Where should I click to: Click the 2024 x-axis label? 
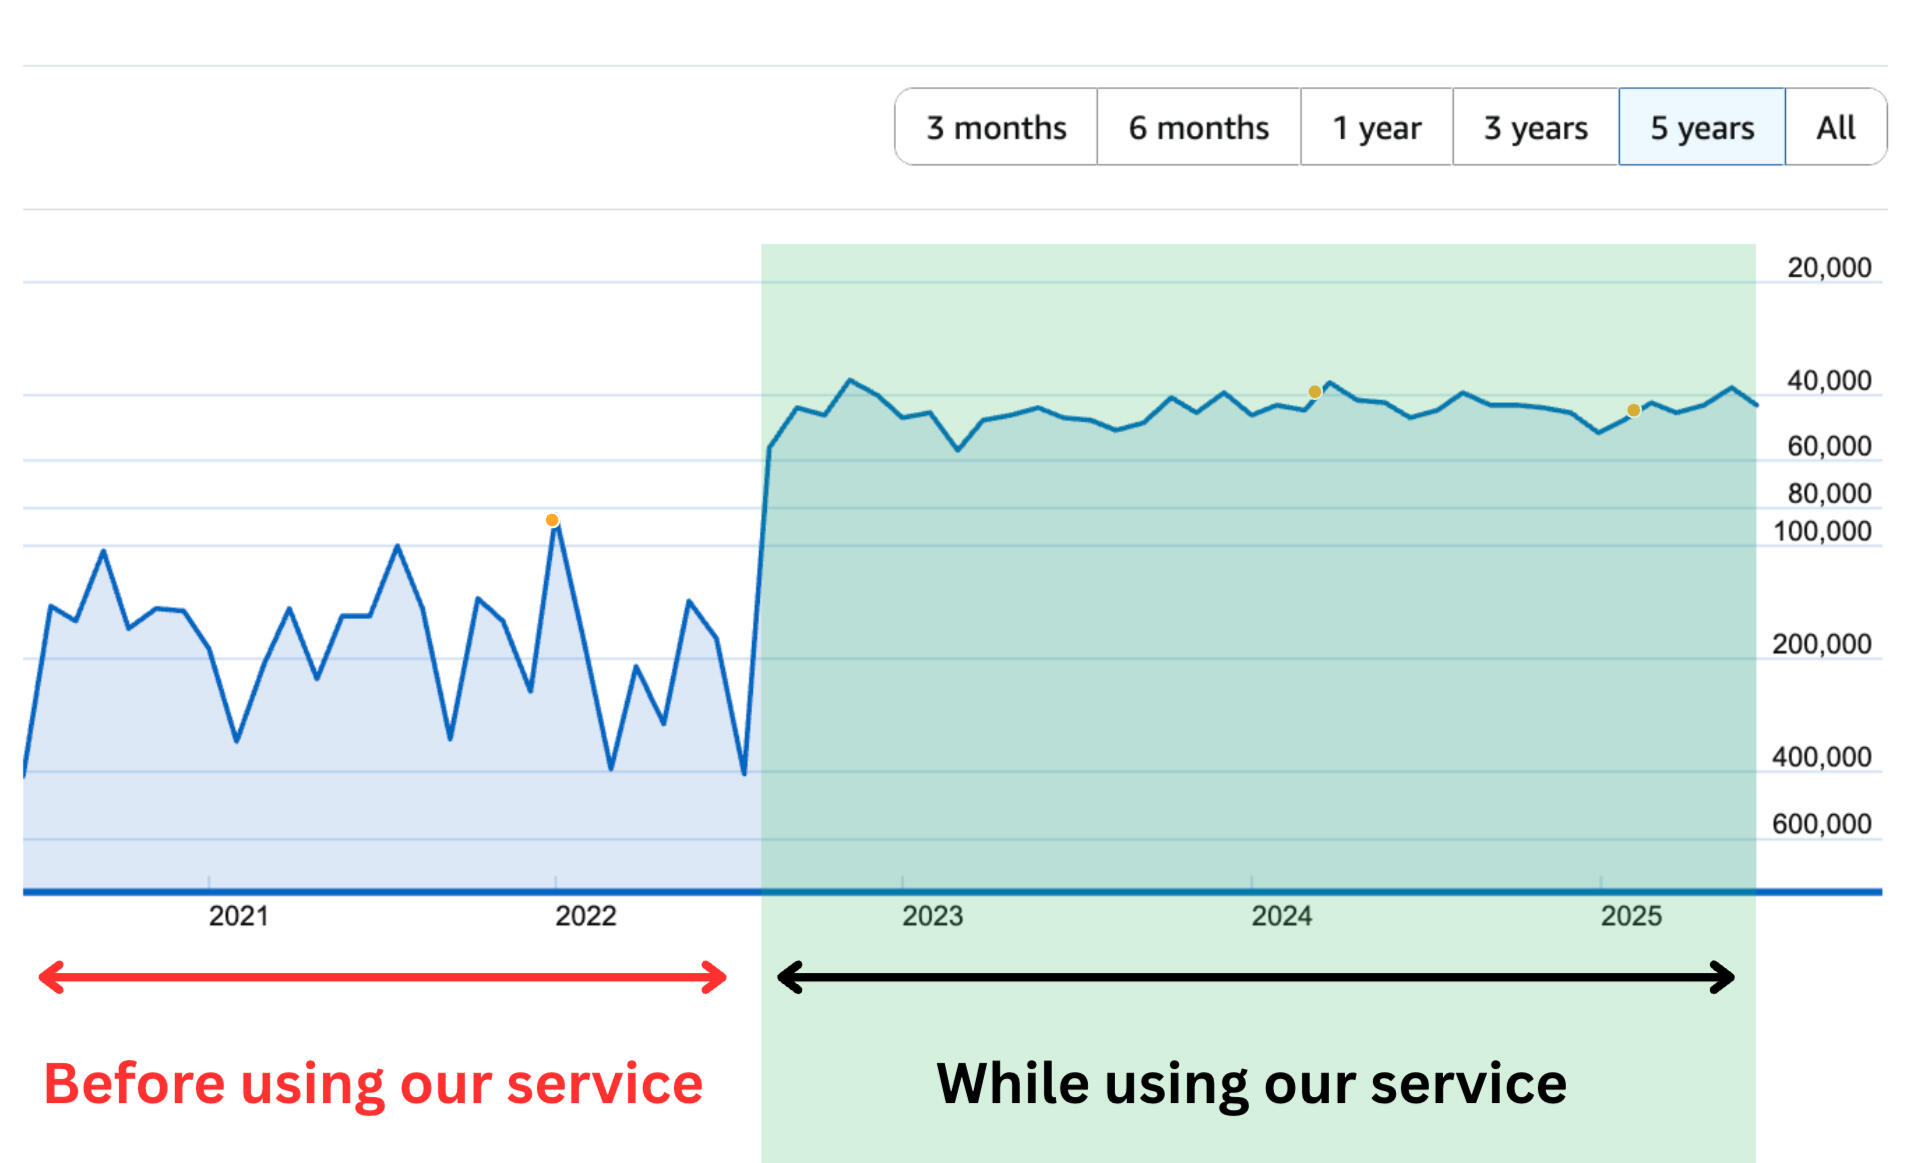point(1281,915)
